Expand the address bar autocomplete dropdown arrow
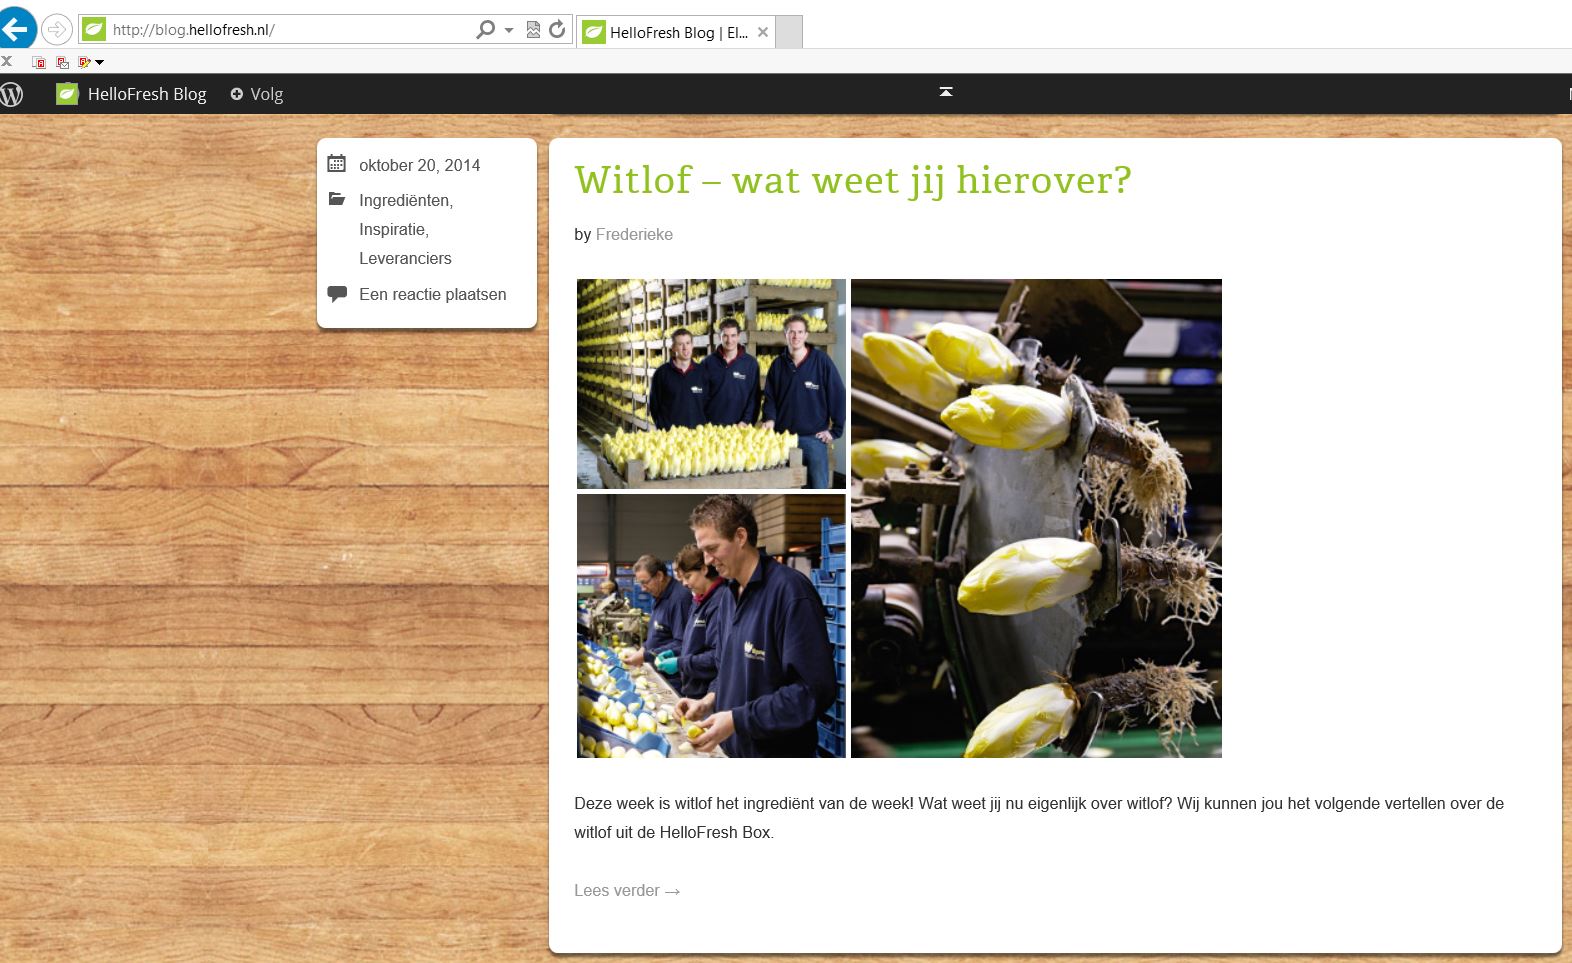1572x963 pixels. click(509, 30)
